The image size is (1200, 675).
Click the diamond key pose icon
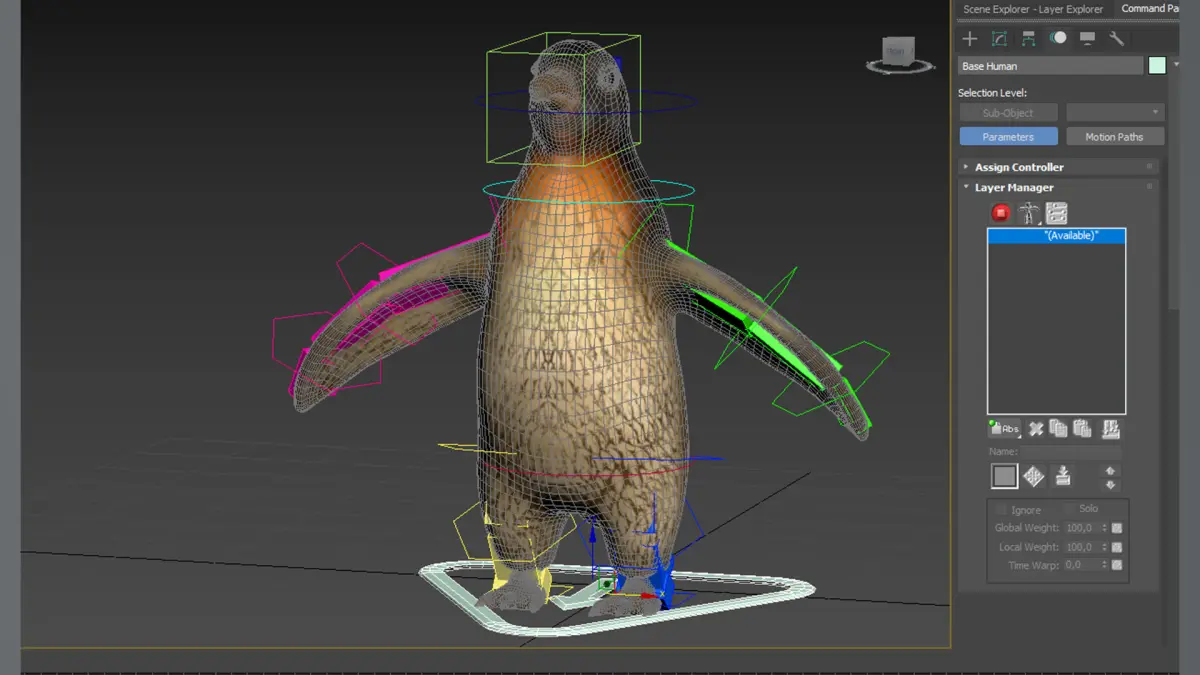coord(1034,476)
